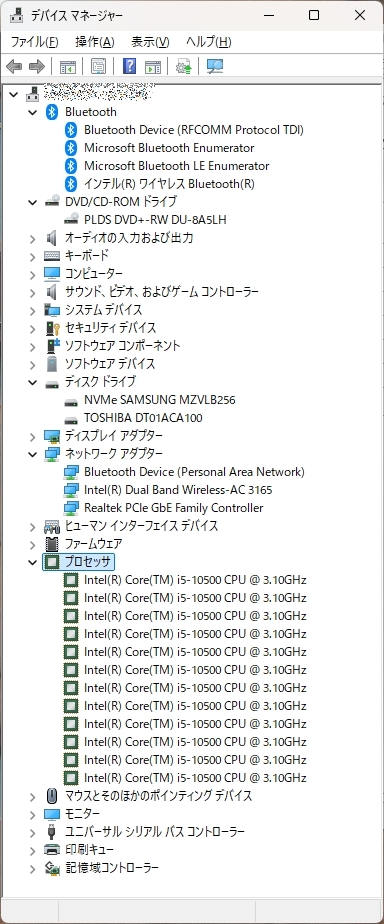Image resolution: width=384 pixels, height=924 pixels.
Task: Expand サウンド、ビデオ、およびゲーム コントローラー
Action: coord(32,292)
